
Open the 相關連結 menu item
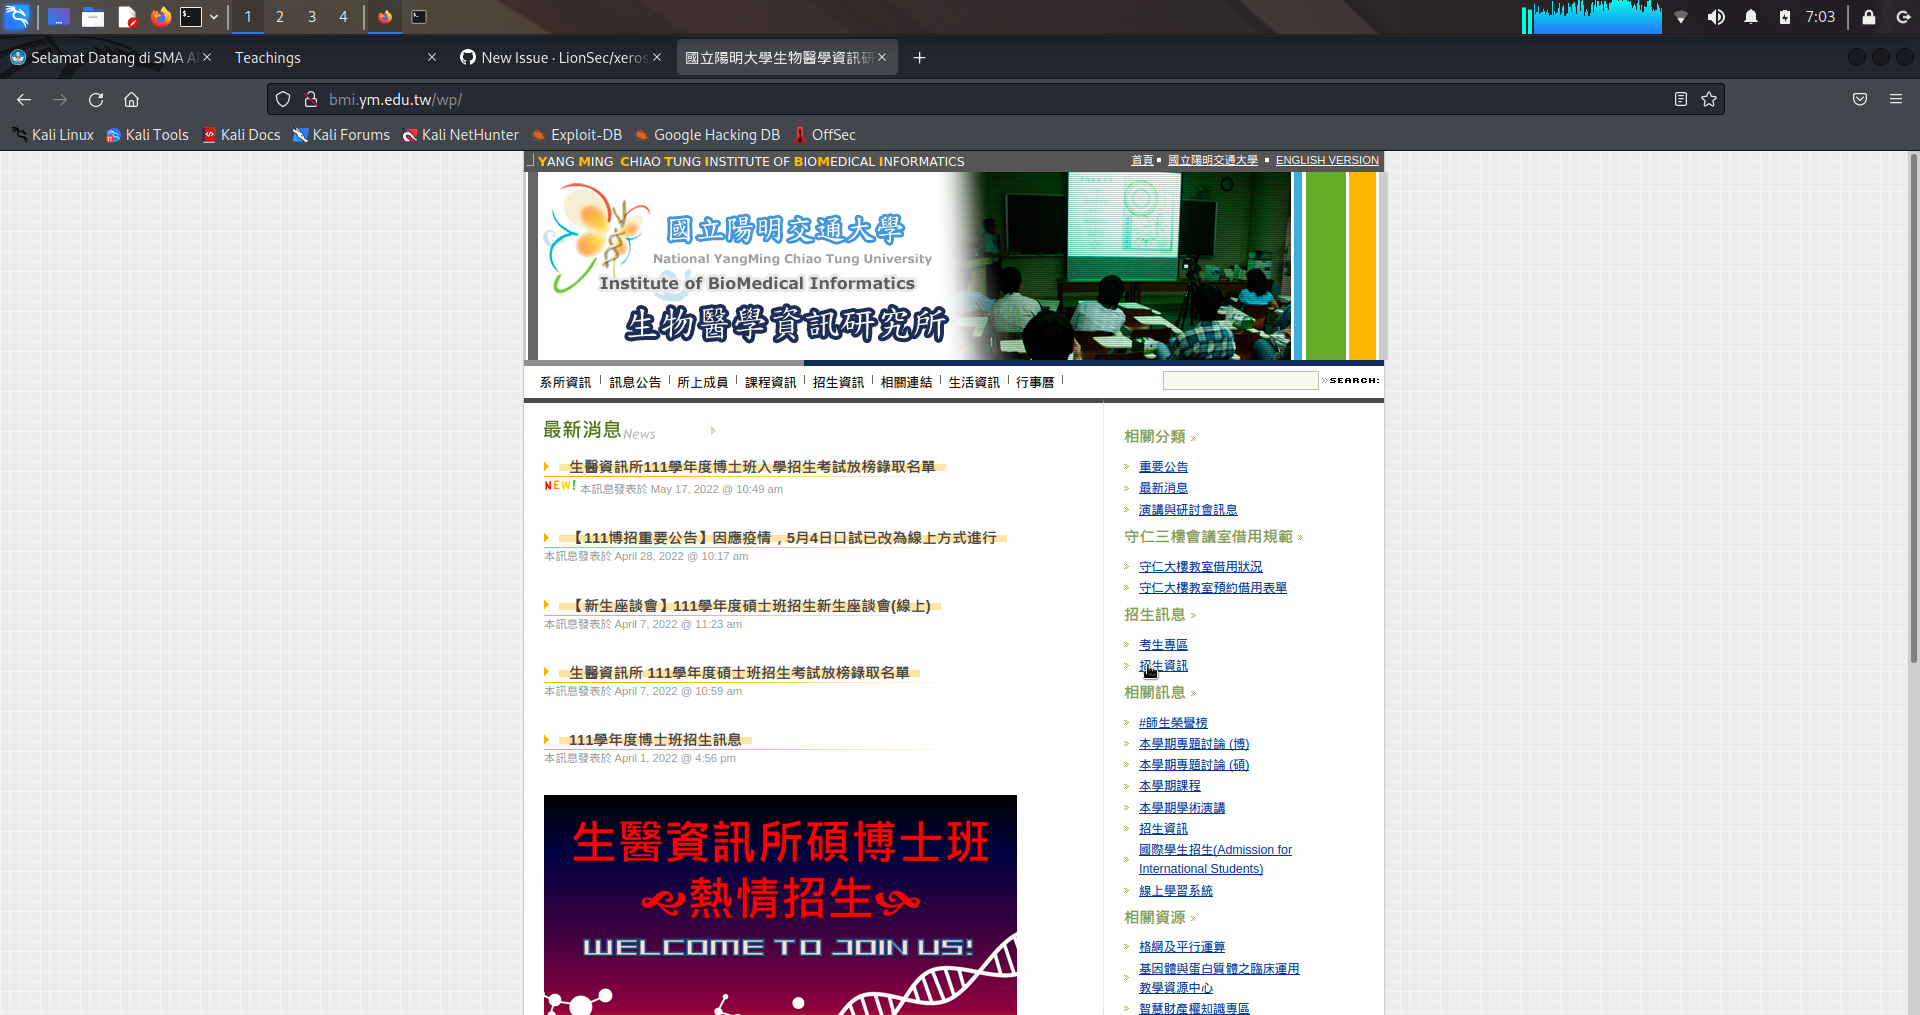click(906, 382)
